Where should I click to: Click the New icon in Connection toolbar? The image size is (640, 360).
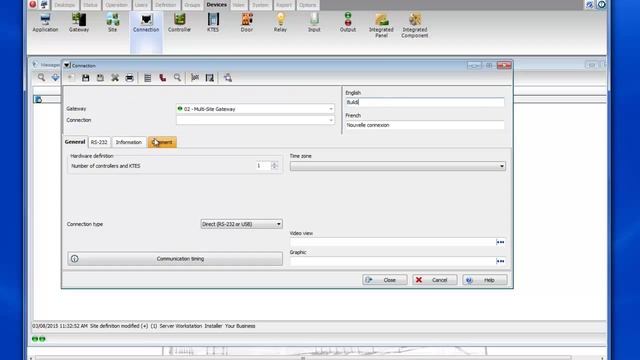[x=71, y=78]
